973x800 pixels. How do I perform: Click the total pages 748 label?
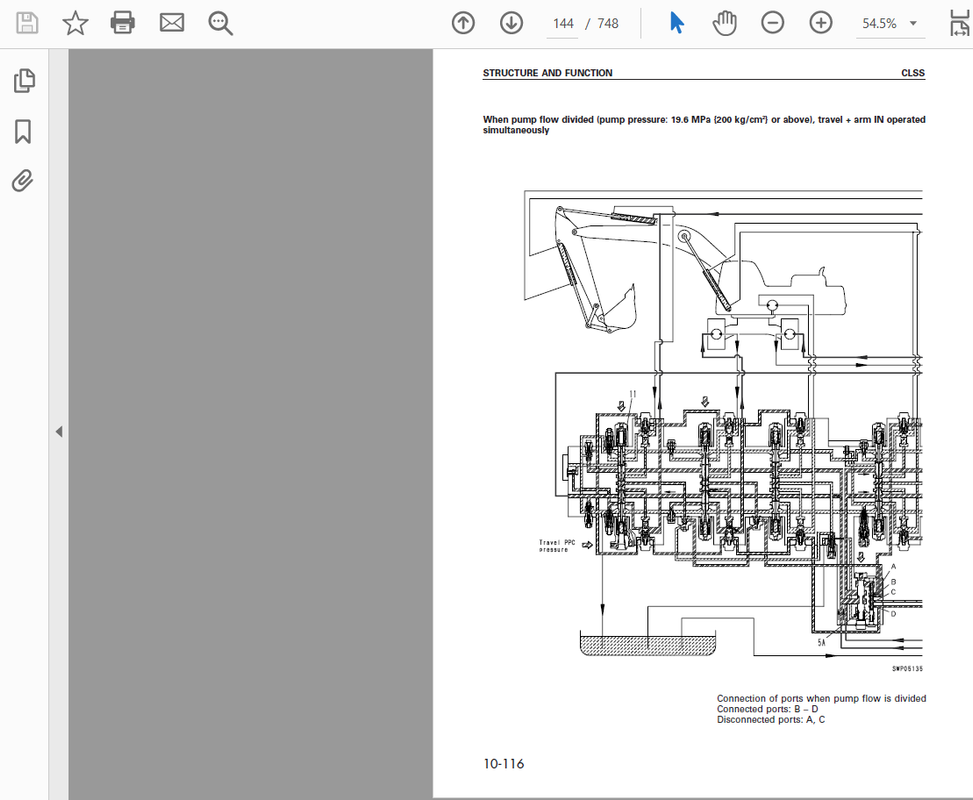pyautogui.click(x=608, y=24)
